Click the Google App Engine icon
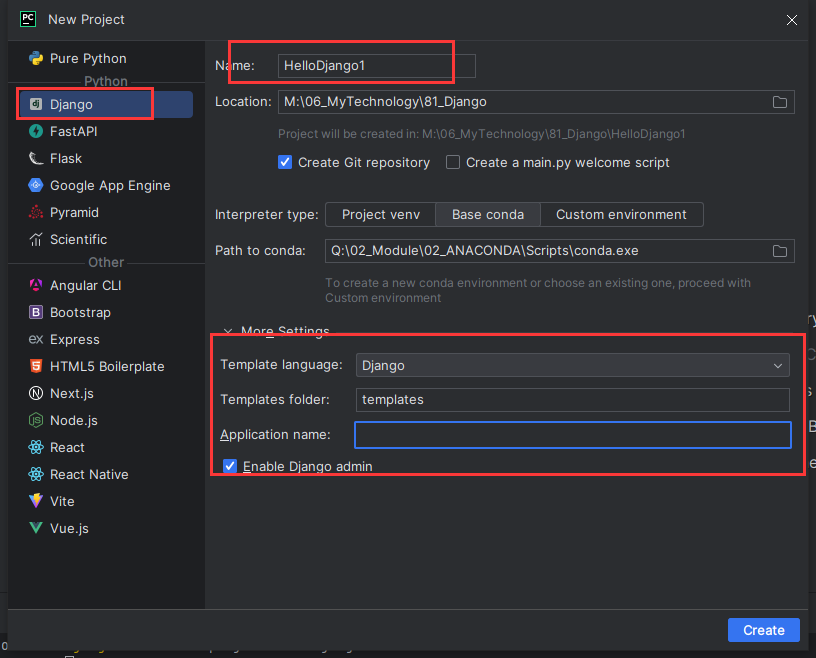Image resolution: width=816 pixels, height=658 pixels. 36,185
